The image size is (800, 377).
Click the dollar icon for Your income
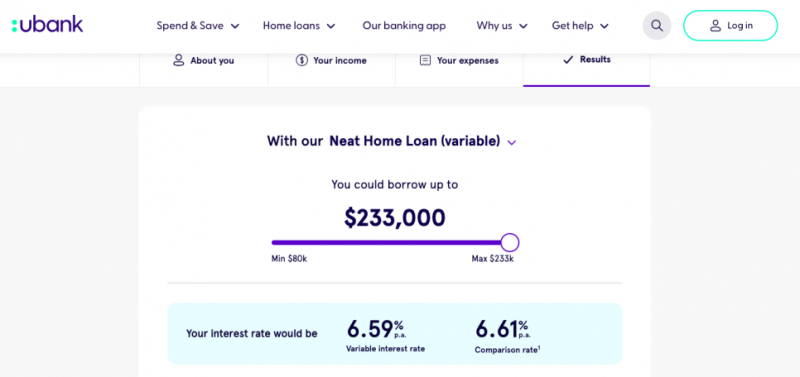[x=302, y=60]
